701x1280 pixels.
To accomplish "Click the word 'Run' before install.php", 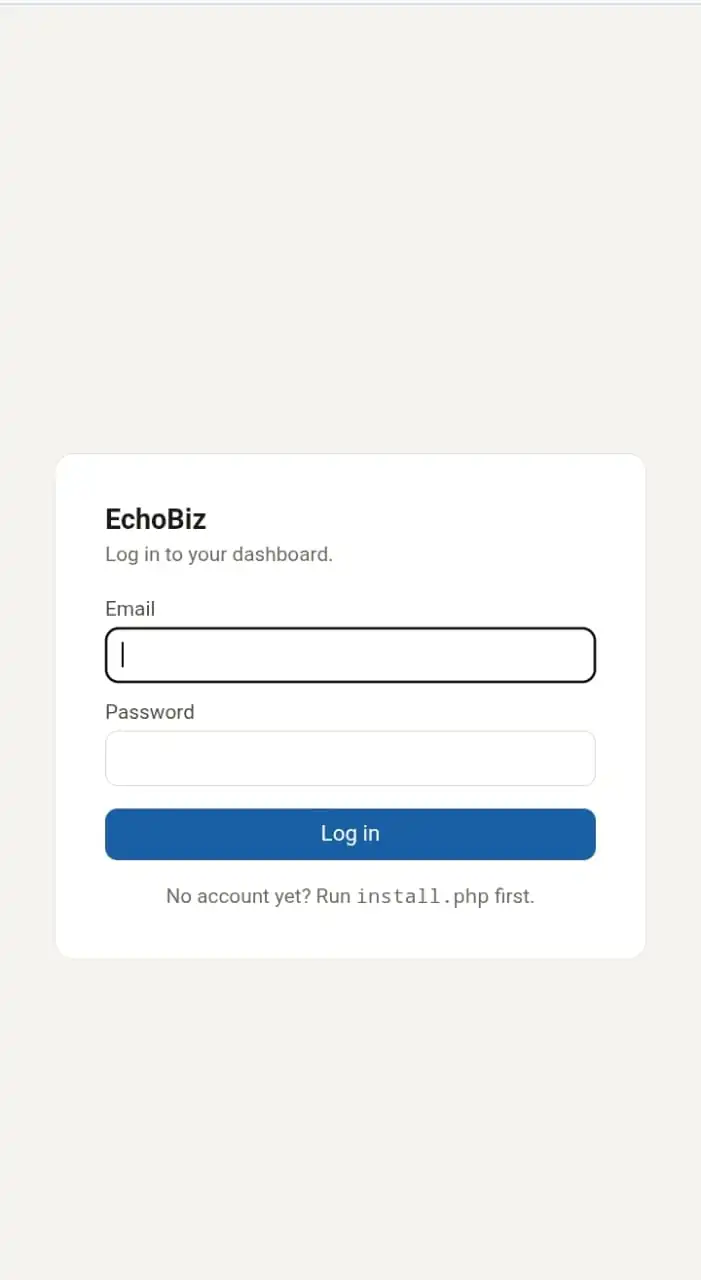I will pos(333,896).
